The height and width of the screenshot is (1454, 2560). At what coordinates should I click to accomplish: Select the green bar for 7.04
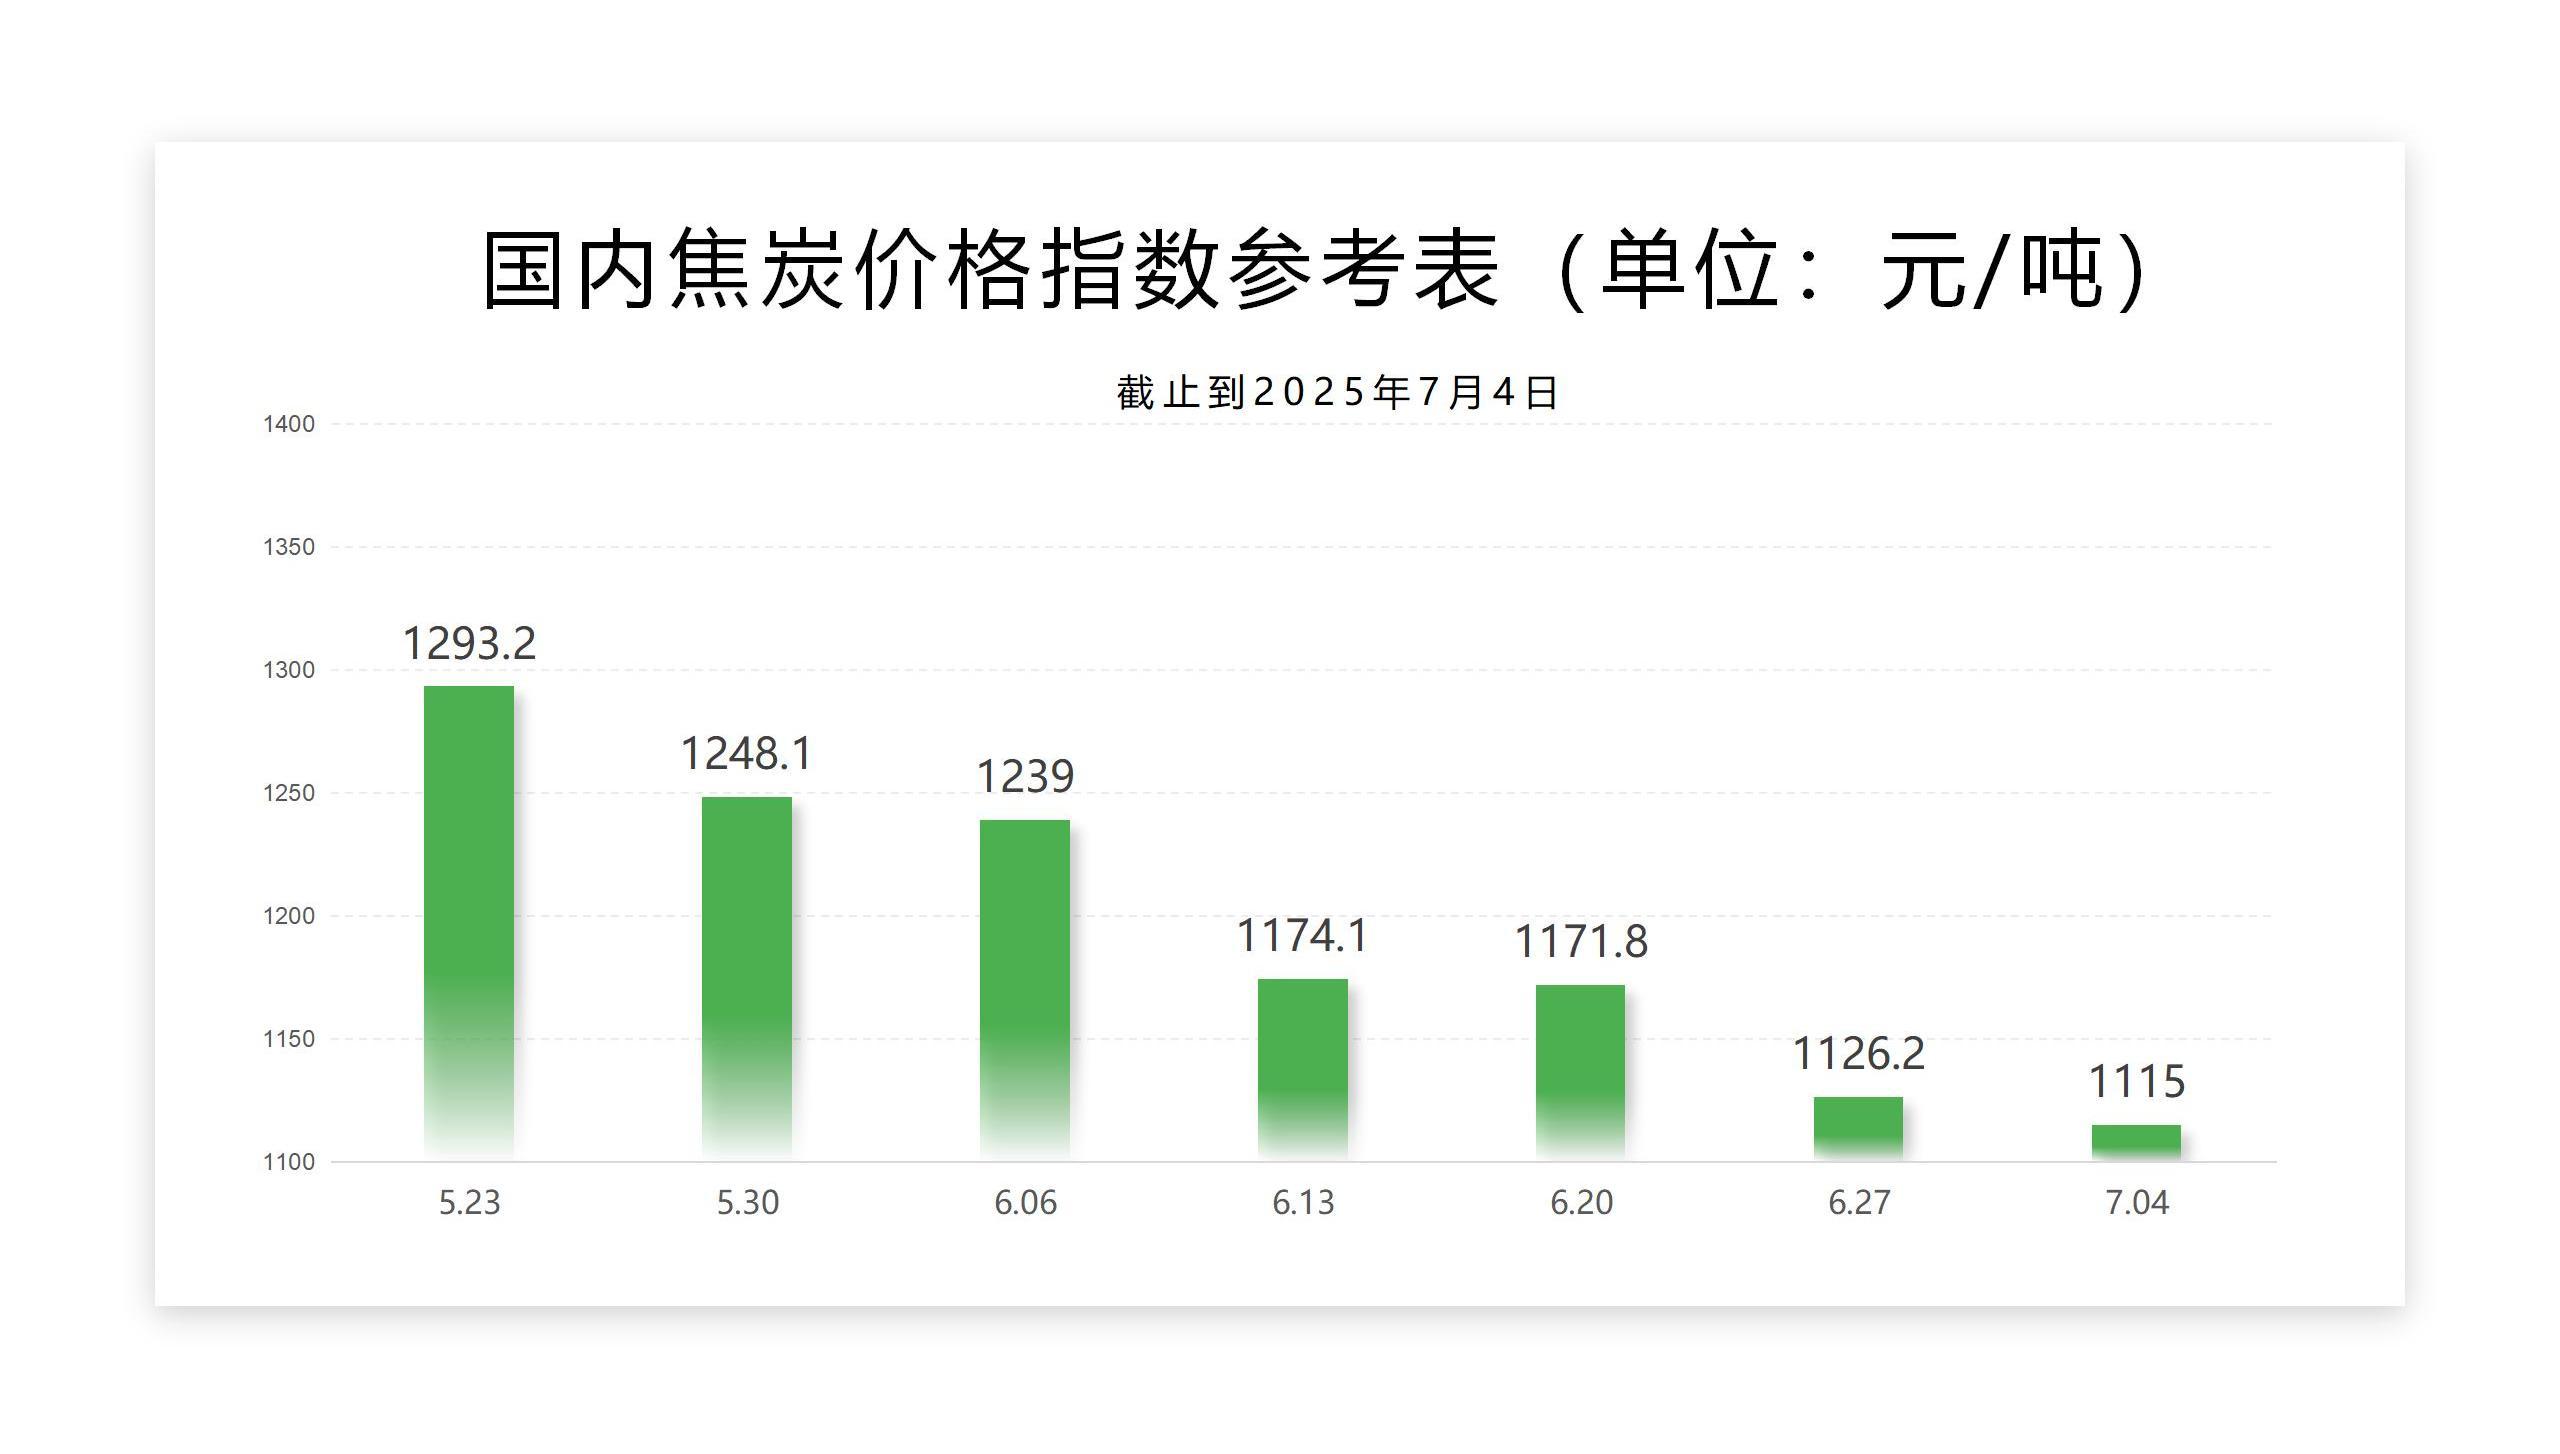click(2137, 1143)
